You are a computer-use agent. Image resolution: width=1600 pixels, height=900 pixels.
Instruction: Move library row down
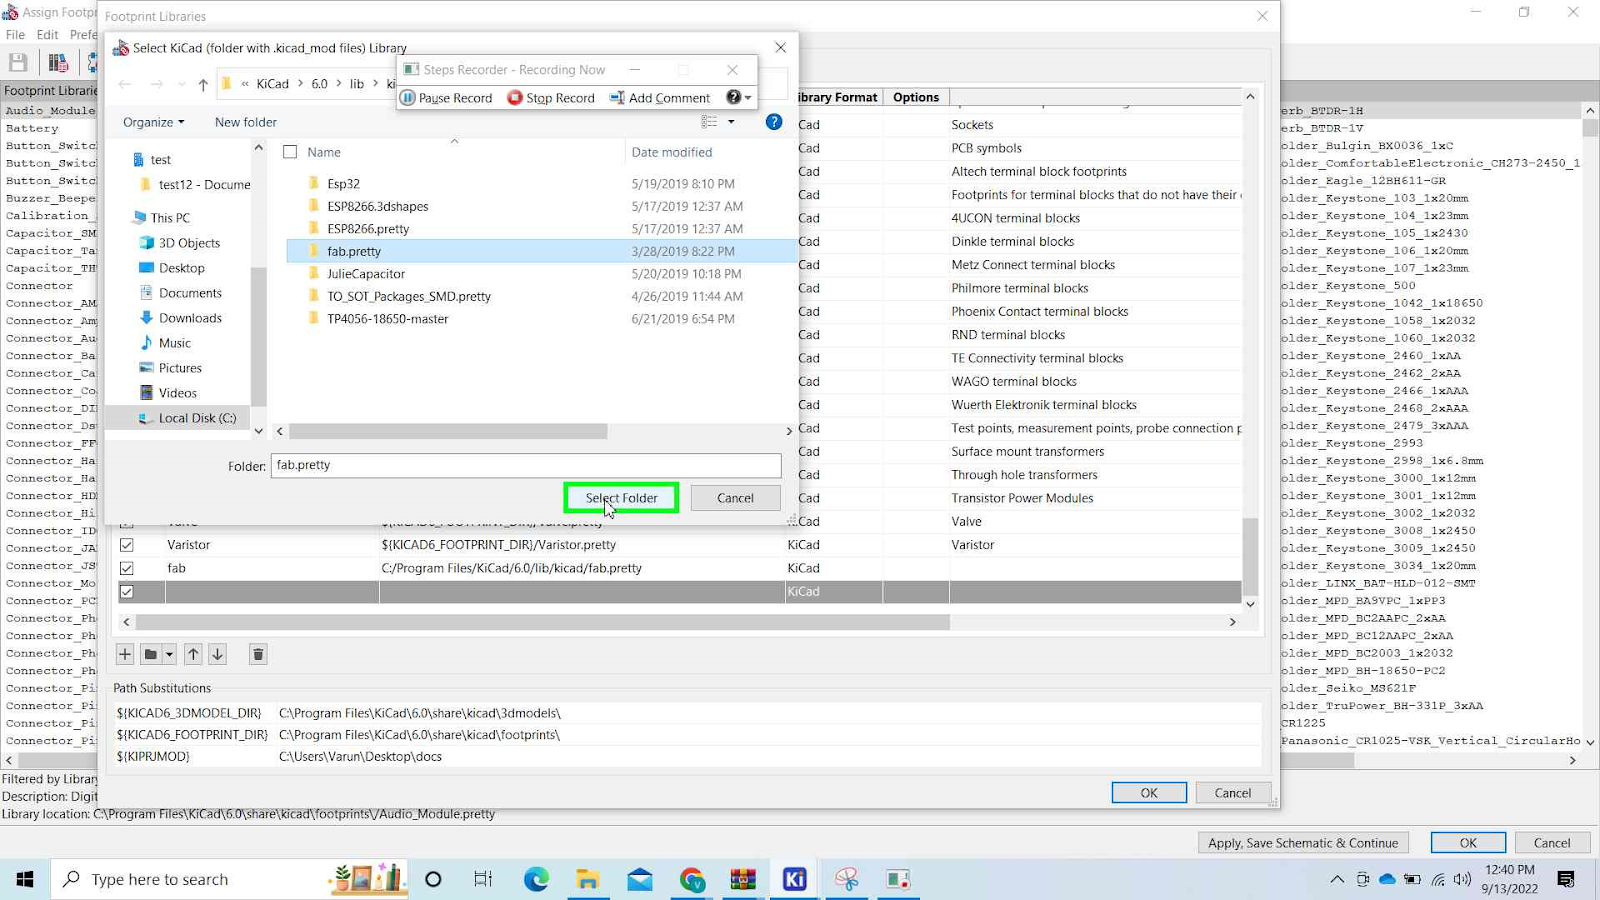(217, 654)
